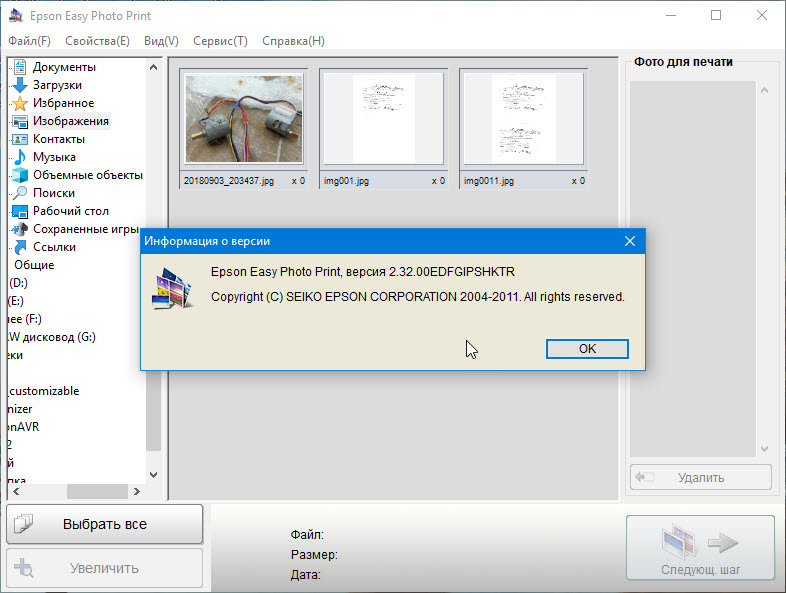Open the Сервис(T) menu
The image size is (786, 593).
point(221,41)
